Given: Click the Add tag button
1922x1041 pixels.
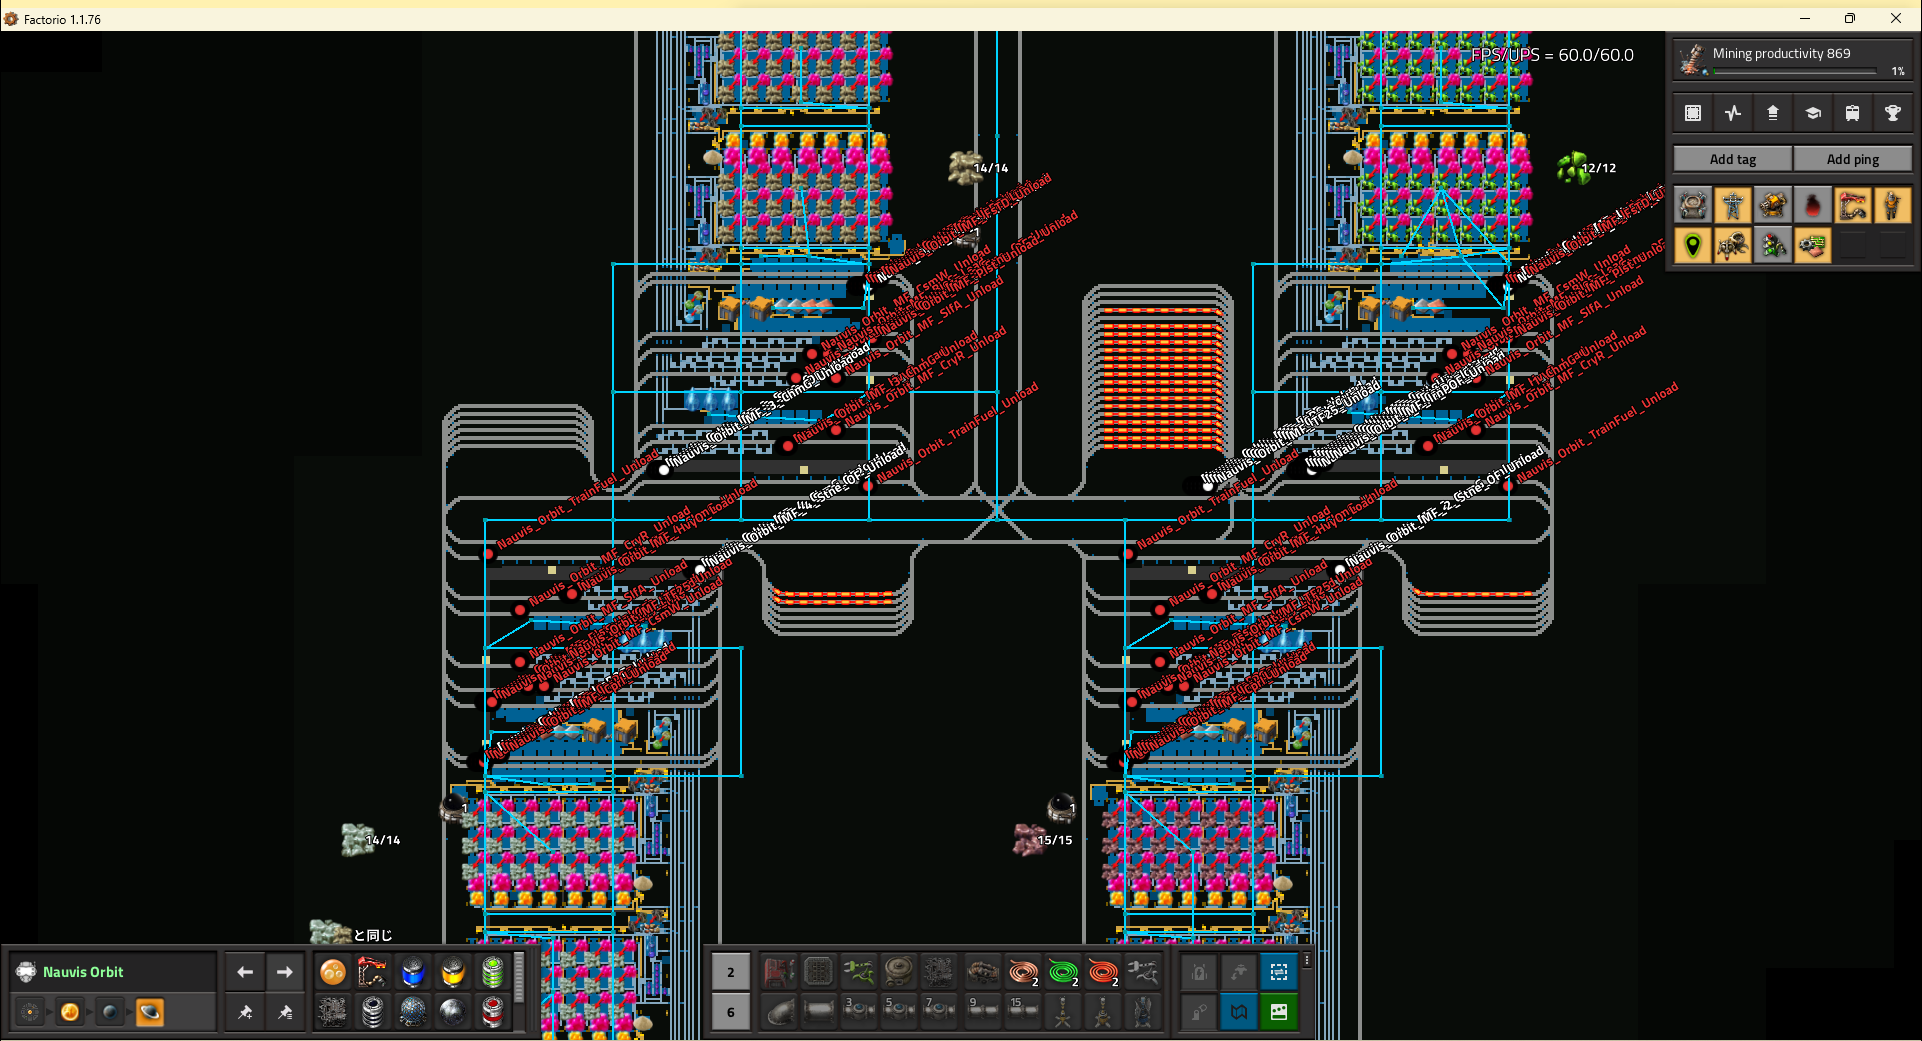Looking at the screenshot, I should click(x=1733, y=159).
